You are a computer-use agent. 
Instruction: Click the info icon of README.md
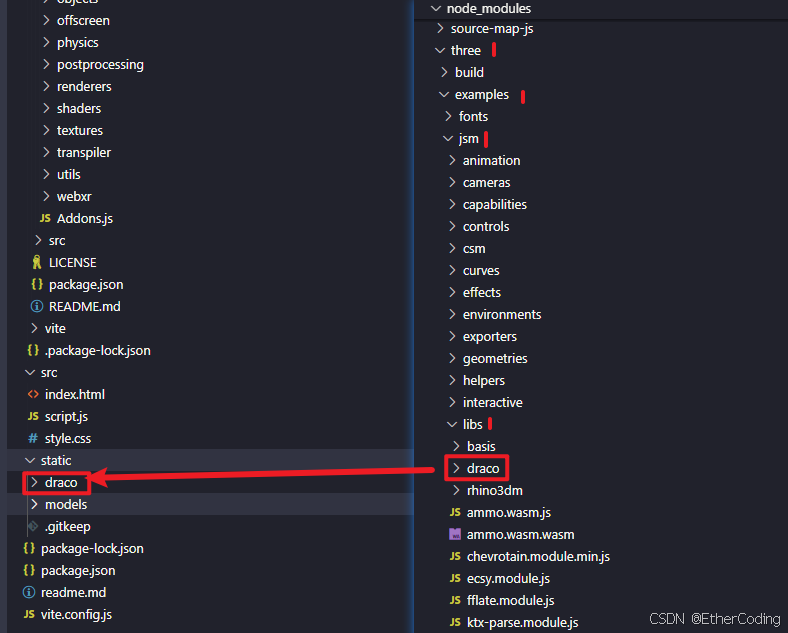point(37,306)
